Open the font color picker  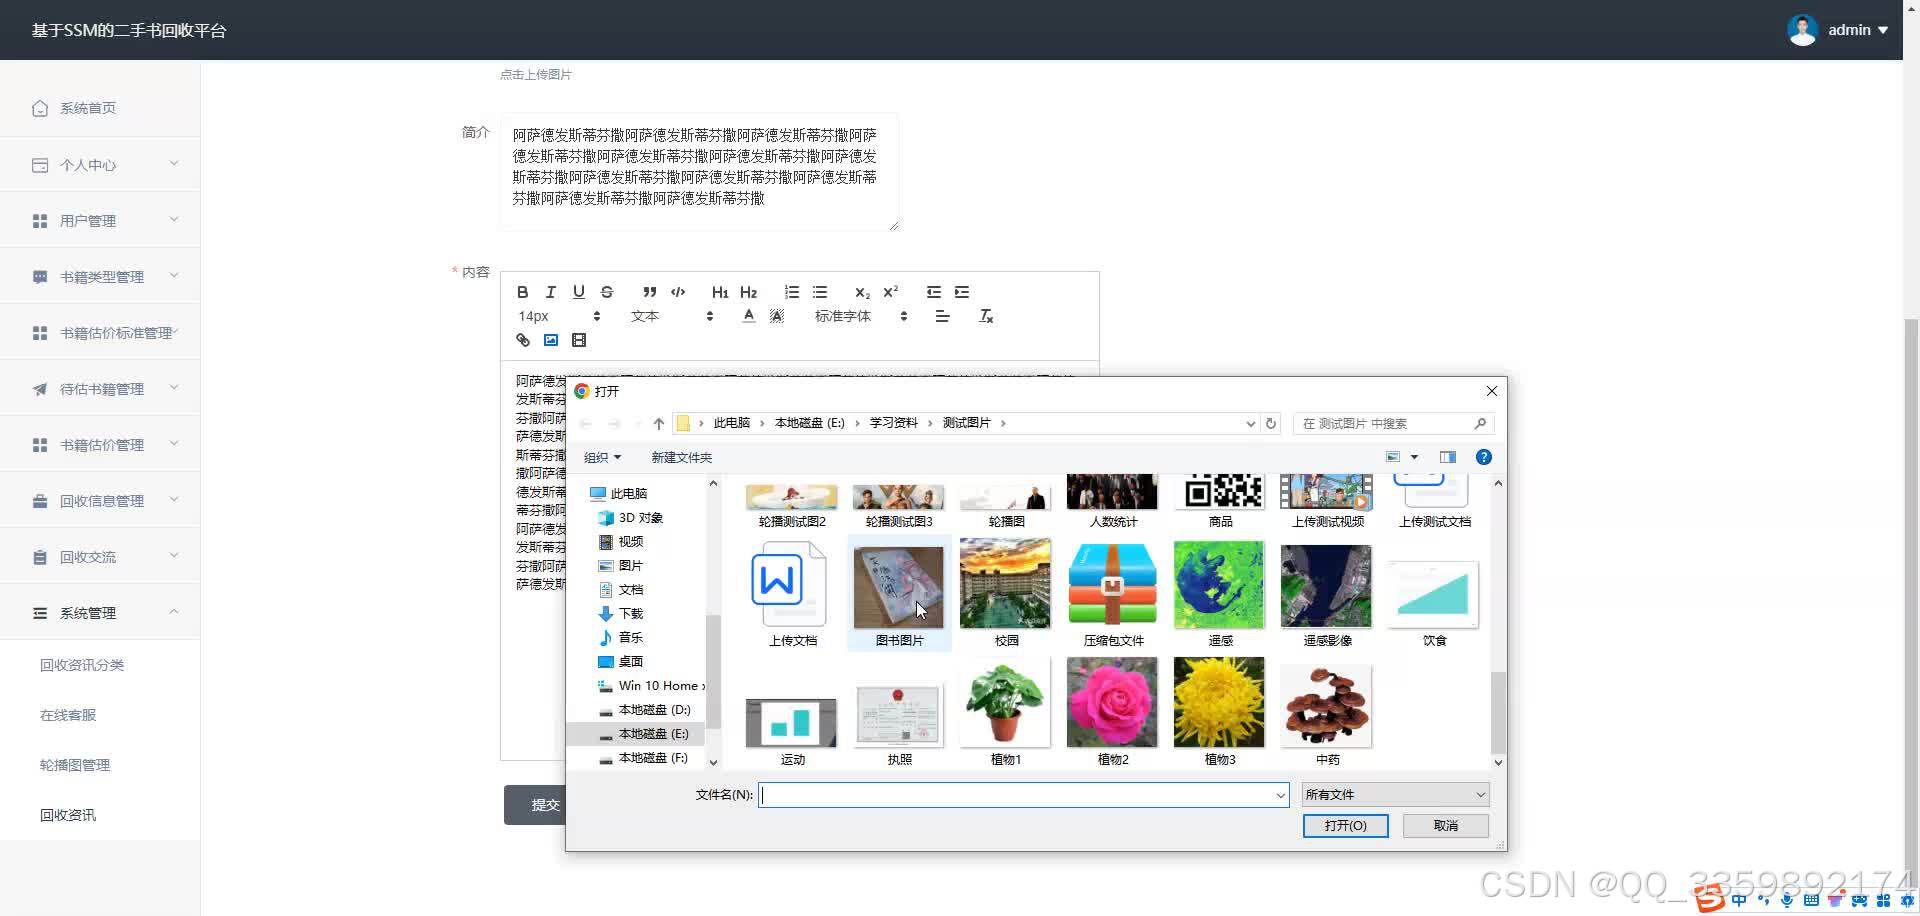pyautogui.click(x=748, y=315)
